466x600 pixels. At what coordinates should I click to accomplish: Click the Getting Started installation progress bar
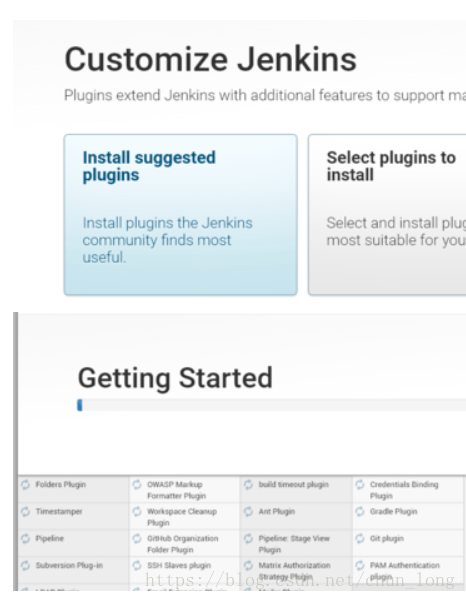(x=271, y=405)
